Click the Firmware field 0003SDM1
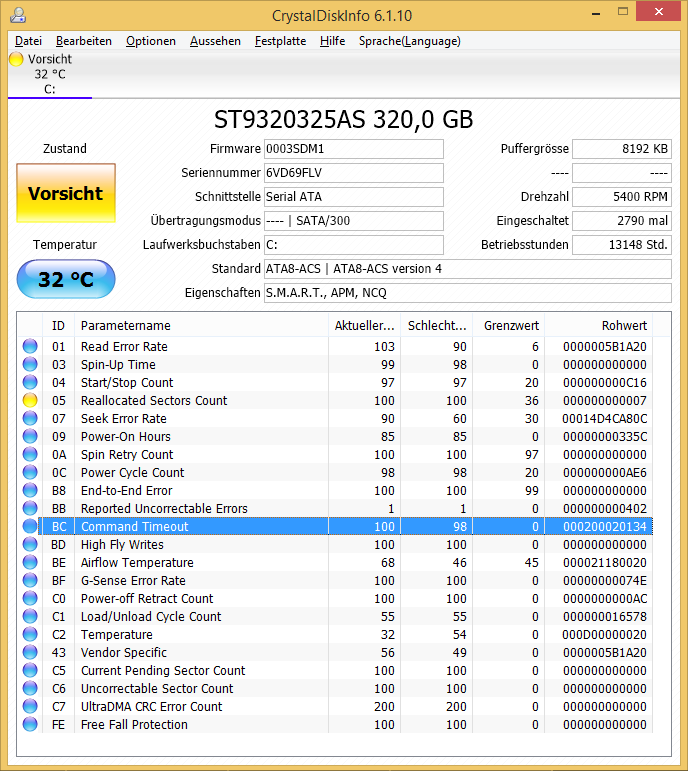Viewport: 688px width, 771px height. (x=354, y=149)
